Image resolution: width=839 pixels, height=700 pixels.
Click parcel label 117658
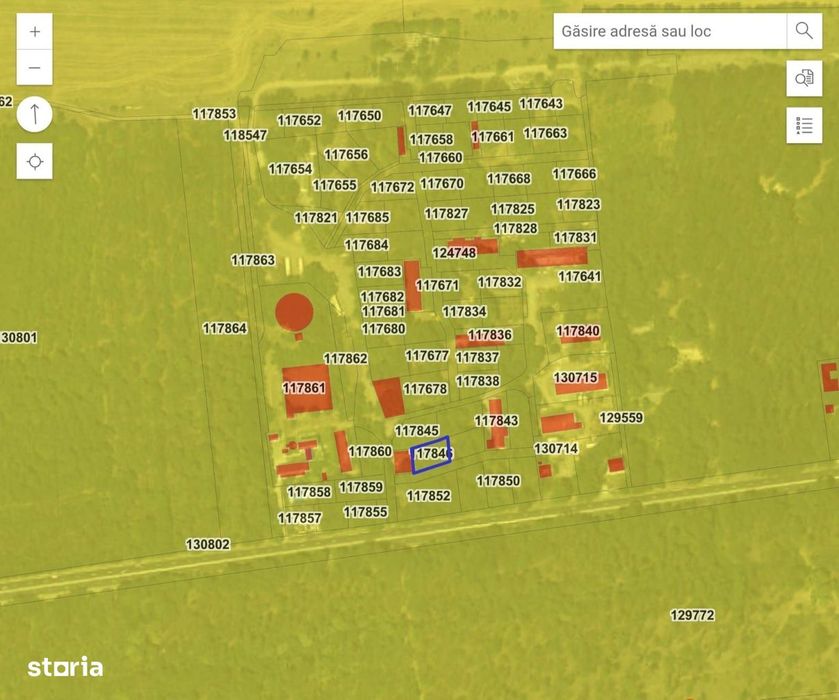pyautogui.click(x=431, y=140)
